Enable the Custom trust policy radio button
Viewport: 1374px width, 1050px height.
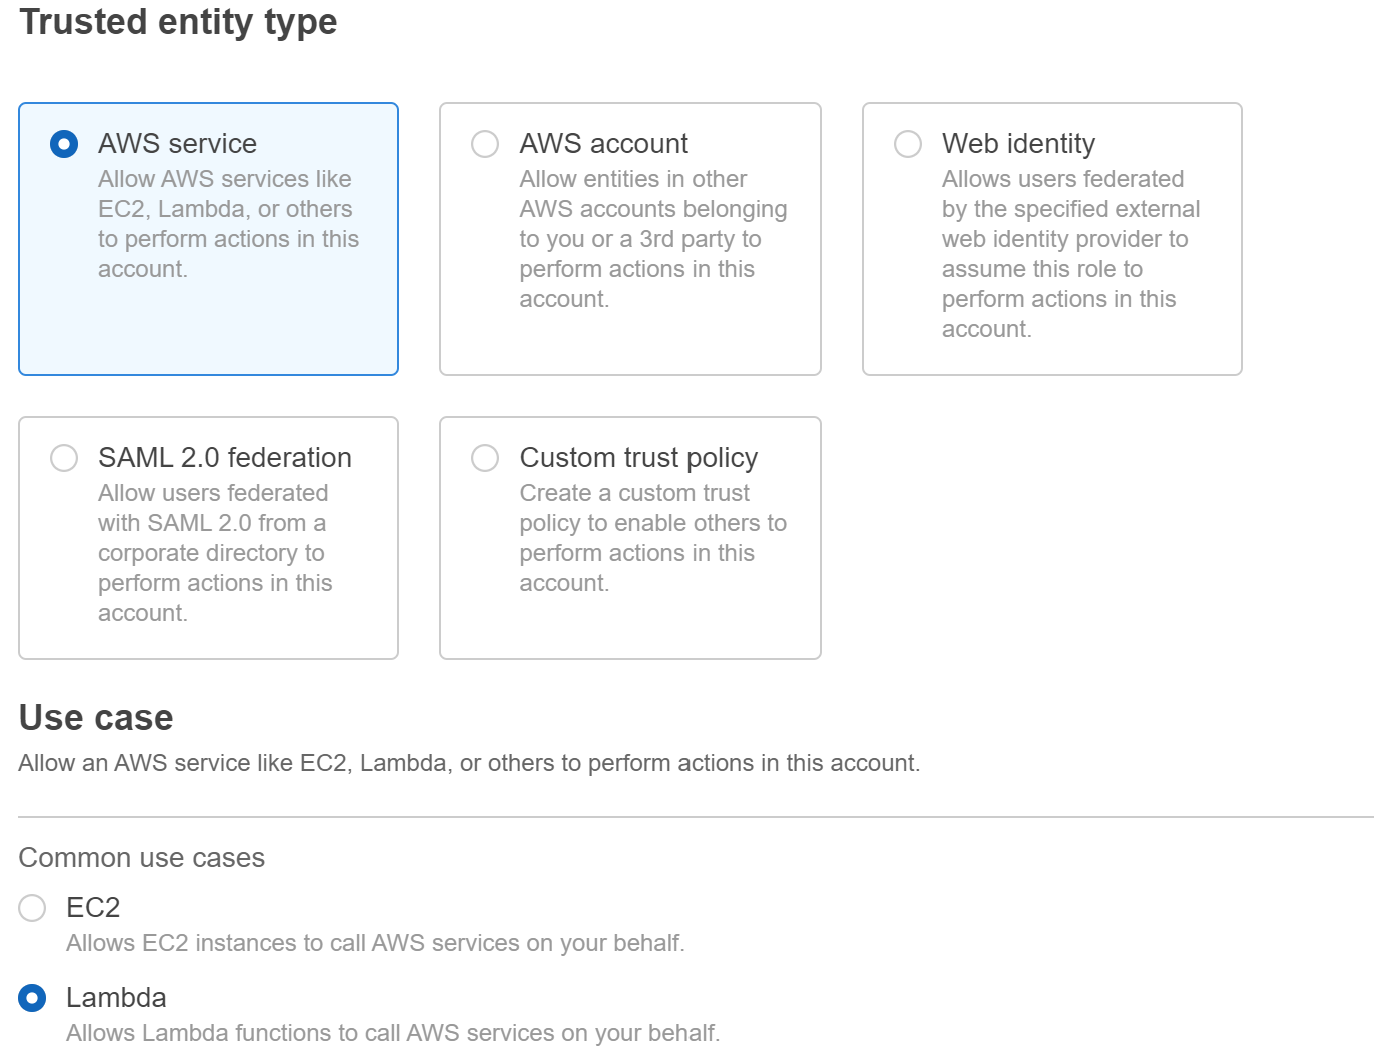click(x=485, y=458)
